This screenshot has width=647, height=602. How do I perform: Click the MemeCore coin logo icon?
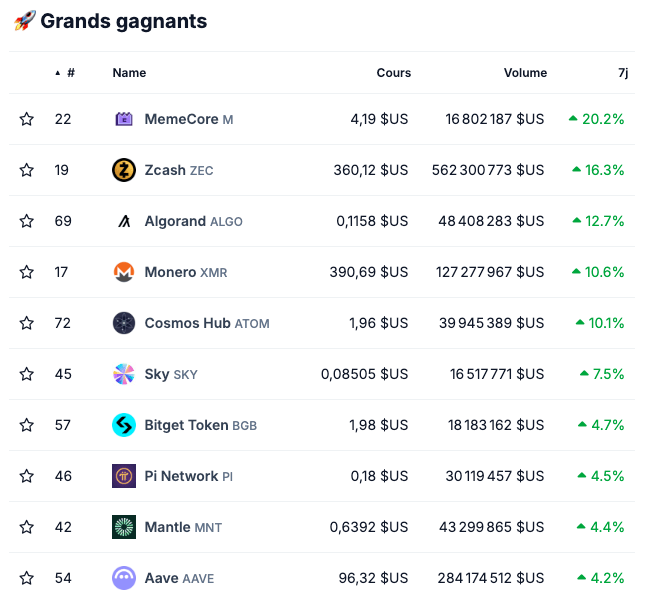124,119
